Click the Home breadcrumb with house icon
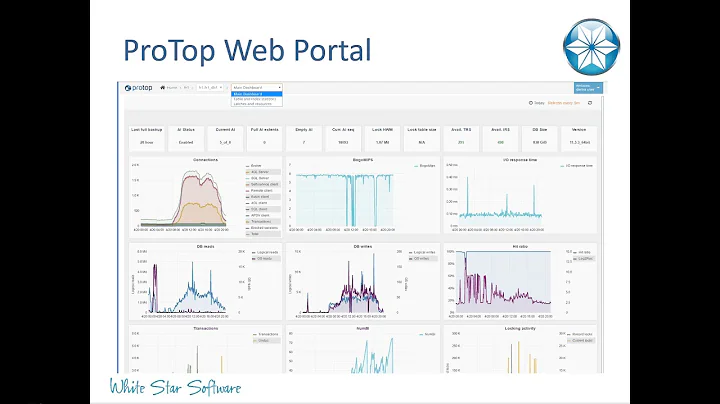The width and height of the screenshot is (720, 404). click(x=169, y=88)
